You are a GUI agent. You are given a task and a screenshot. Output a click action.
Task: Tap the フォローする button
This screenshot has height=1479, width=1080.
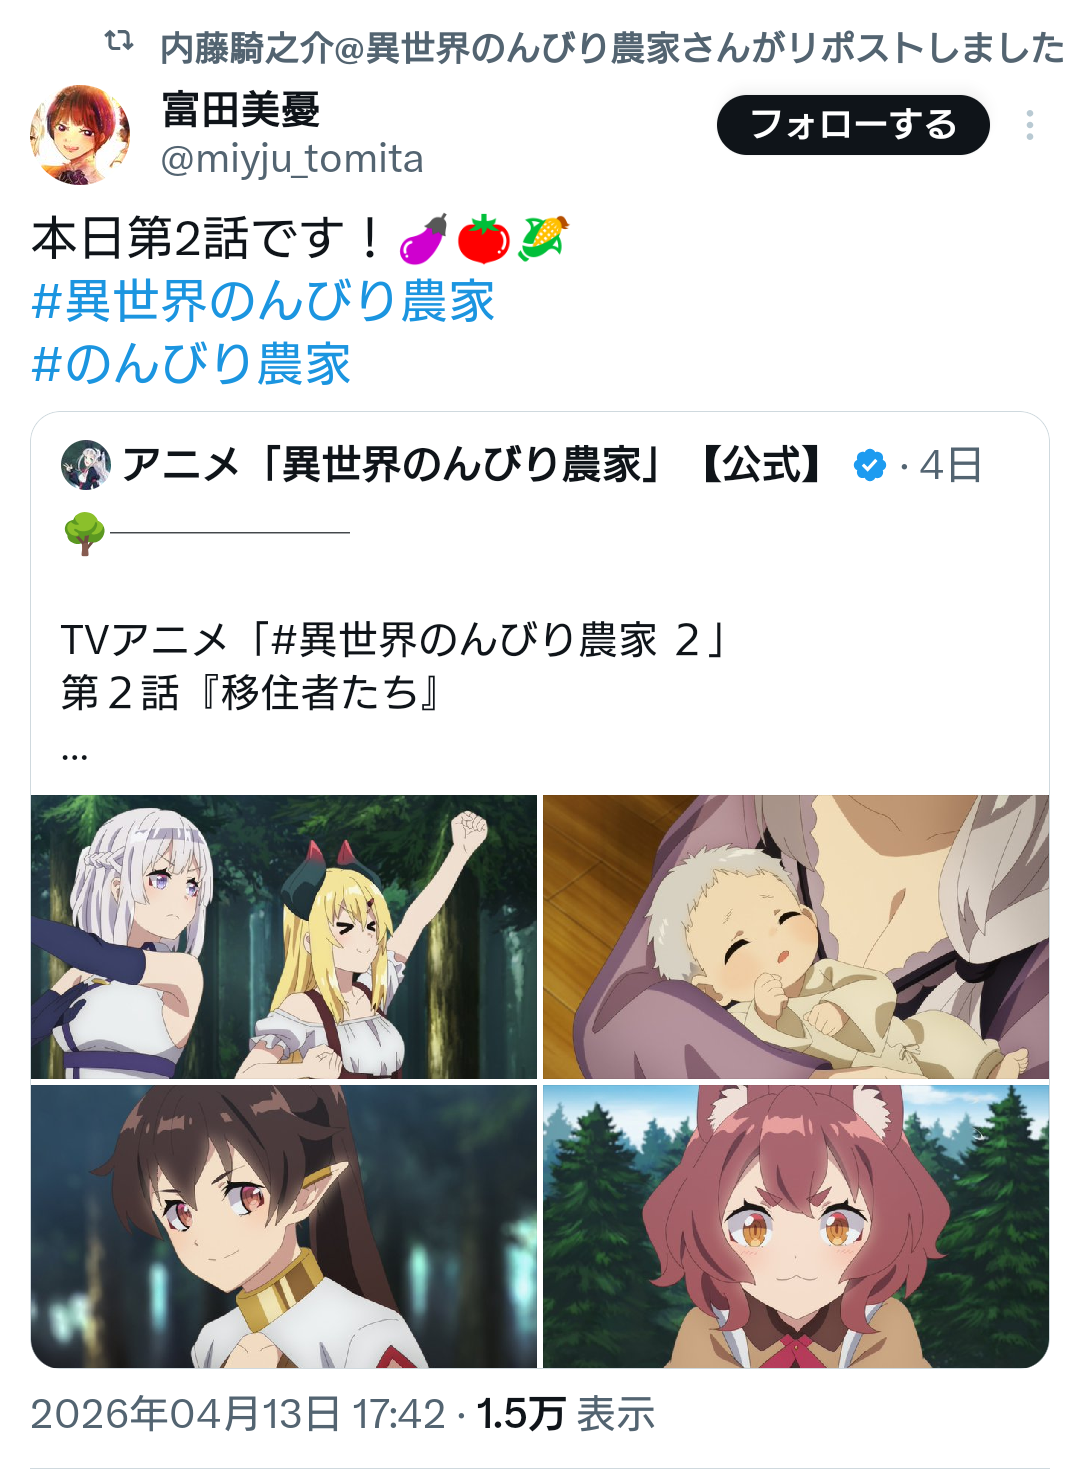[x=853, y=125]
